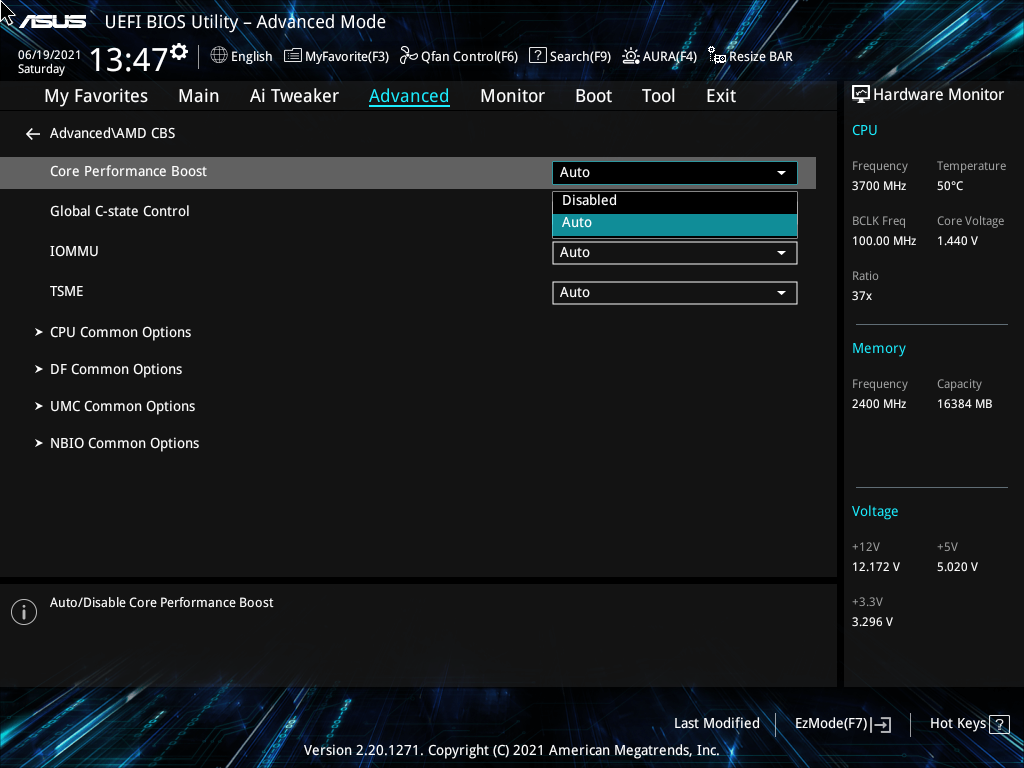The width and height of the screenshot is (1024, 768).
Task: Click the EzMode(F7) button
Action: coord(842,723)
